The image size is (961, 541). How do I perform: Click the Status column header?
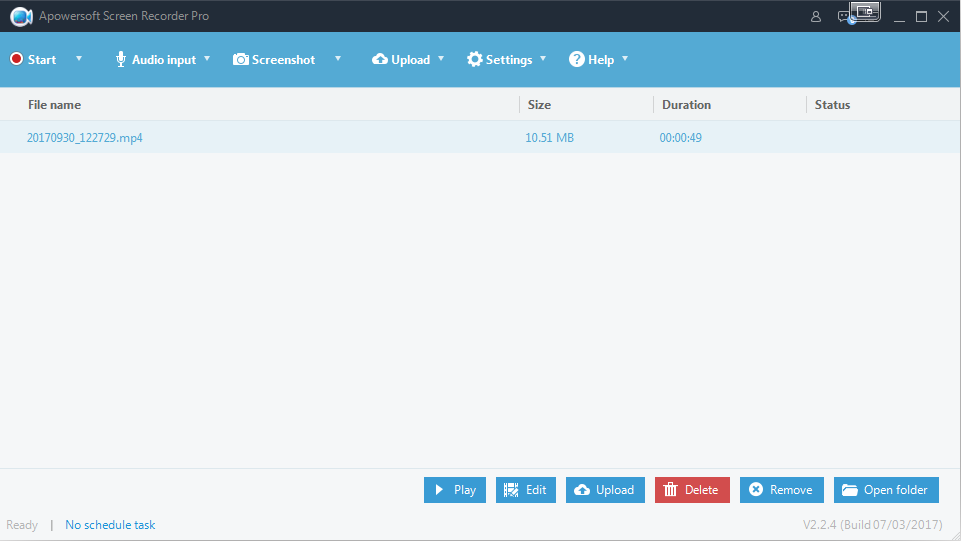[832, 105]
